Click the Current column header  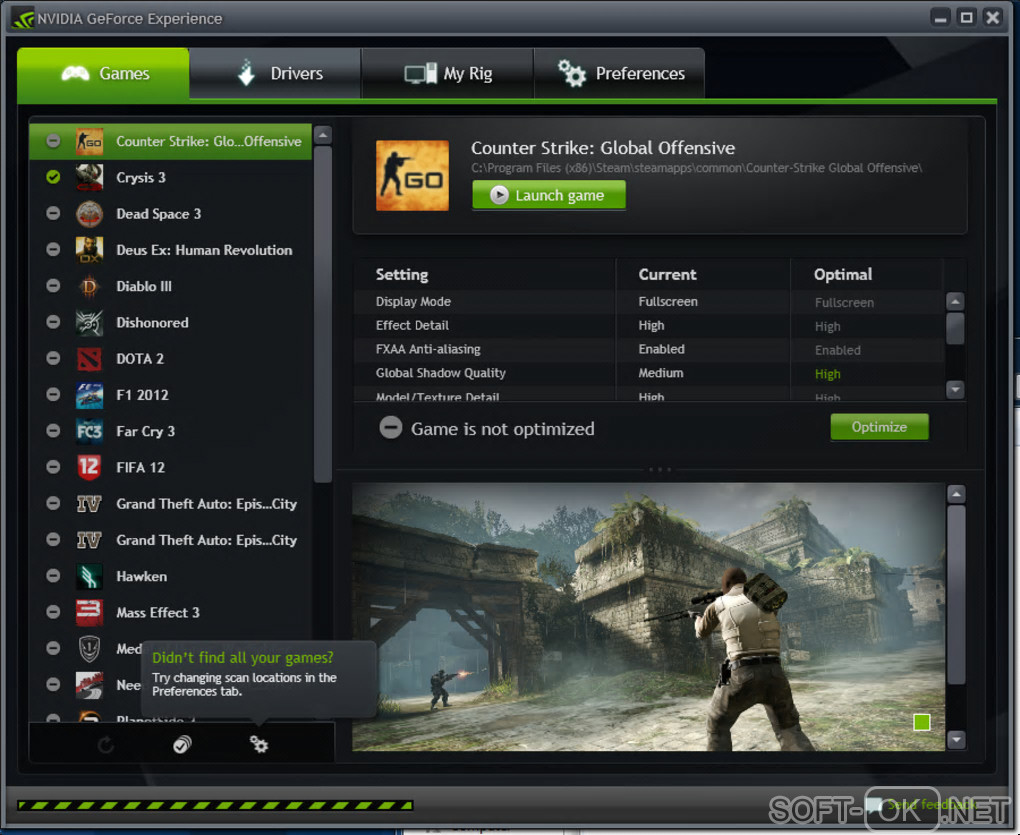coord(667,274)
